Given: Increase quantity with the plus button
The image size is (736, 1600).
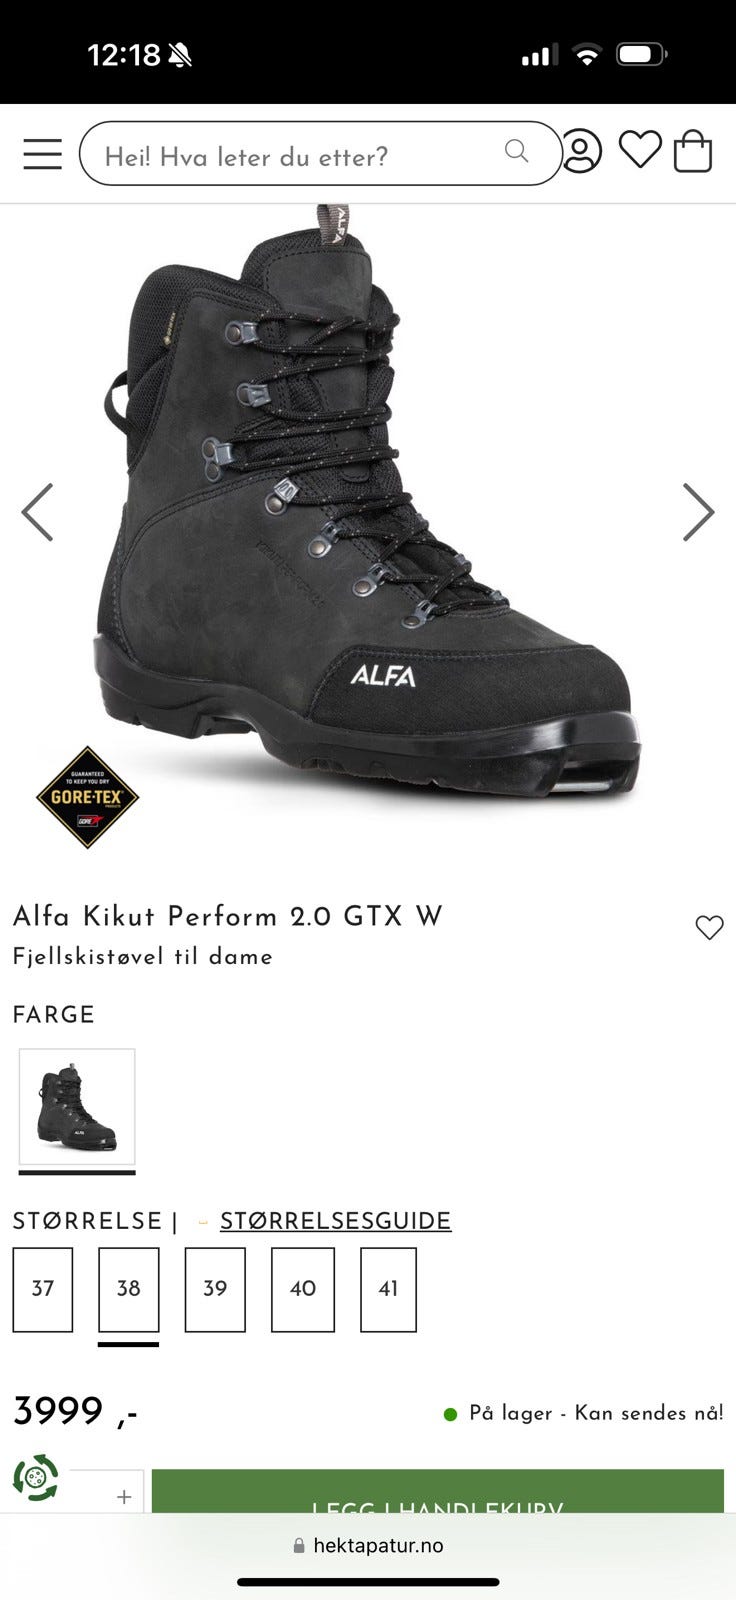Looking at the screenshot, I should [x=124, y=1497].
